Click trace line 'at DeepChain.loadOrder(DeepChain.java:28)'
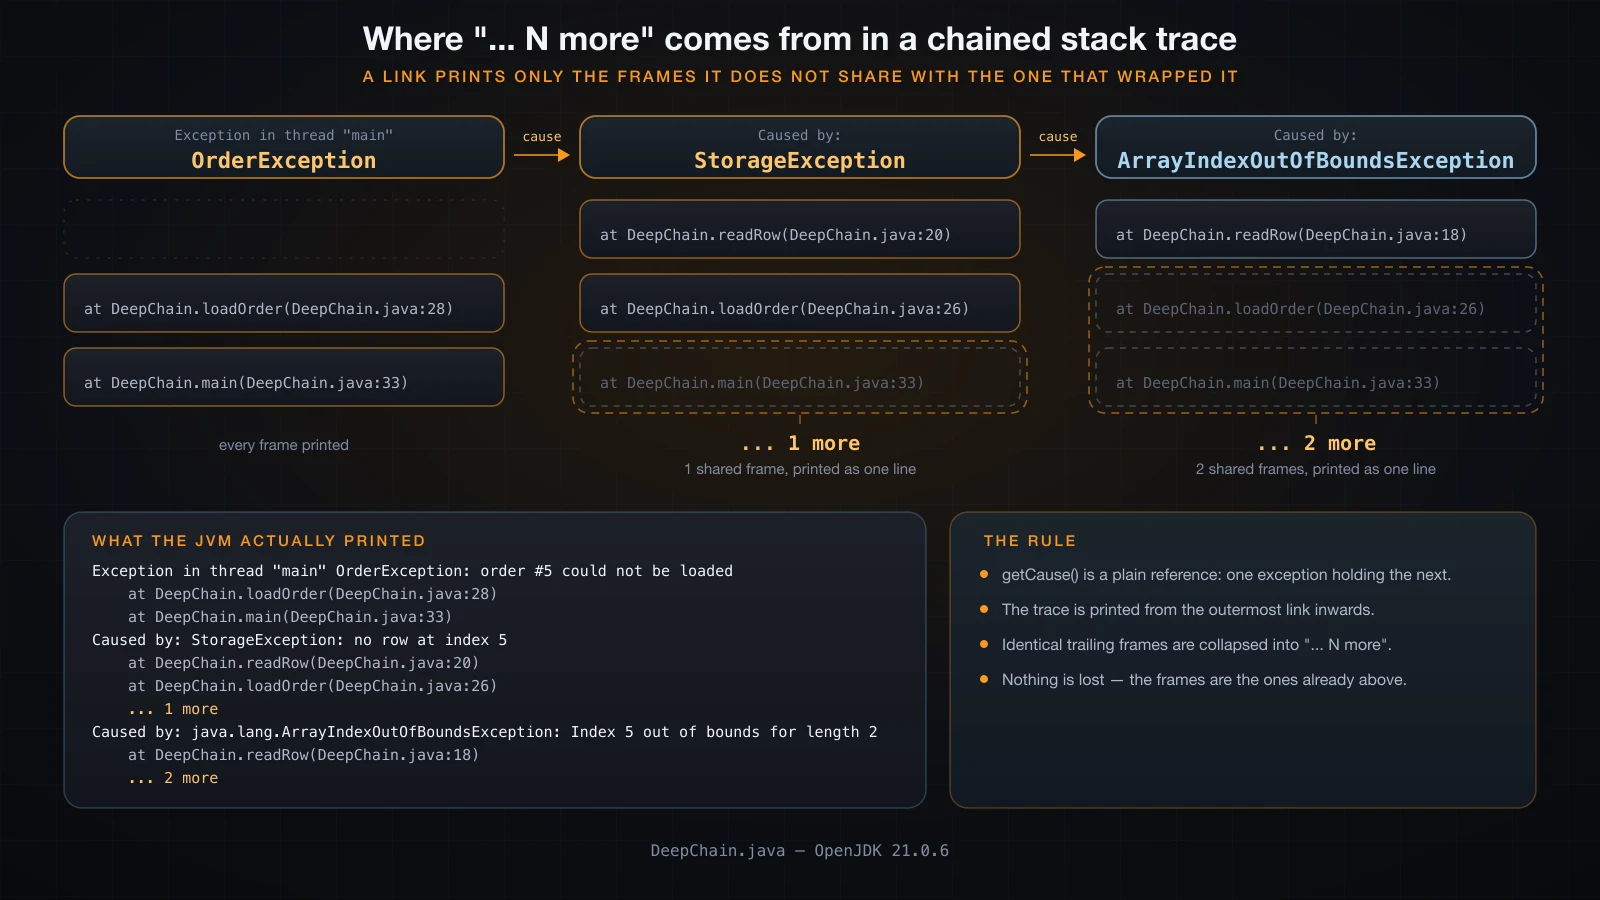This screenshot has height=900, width=1600. (312, 594)
